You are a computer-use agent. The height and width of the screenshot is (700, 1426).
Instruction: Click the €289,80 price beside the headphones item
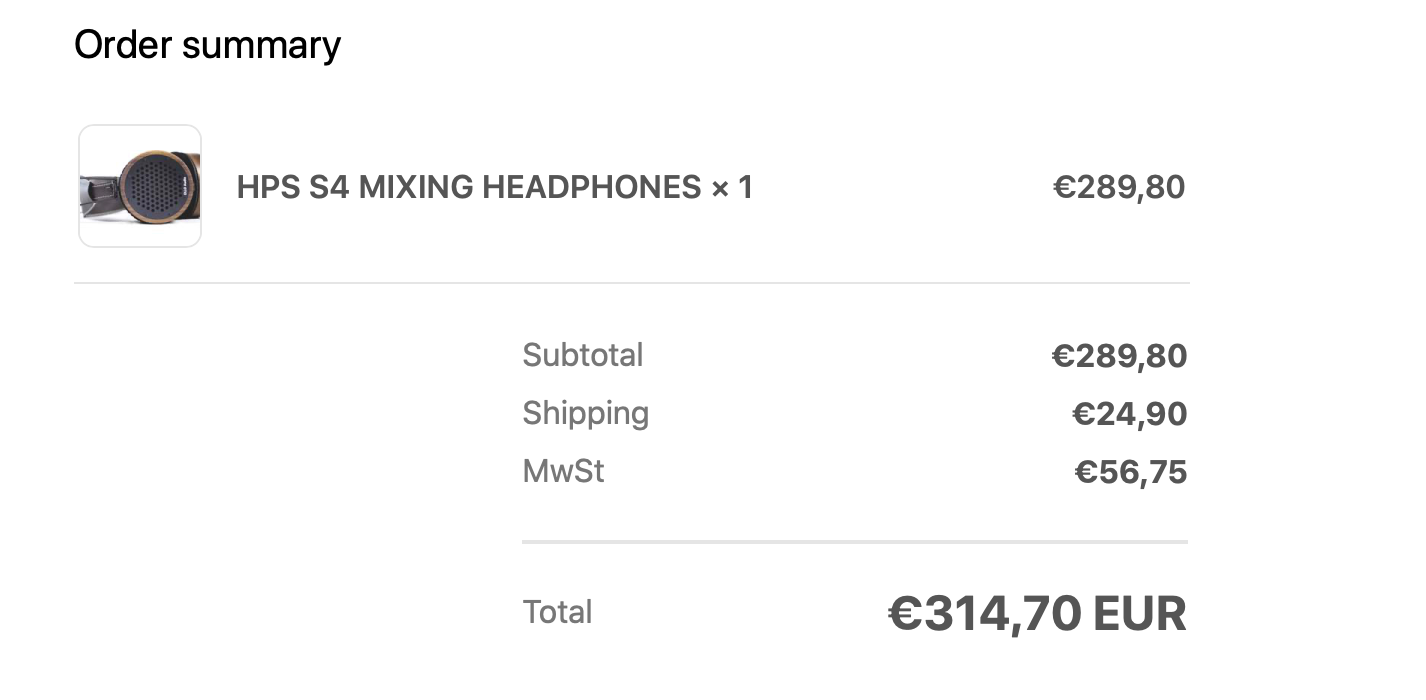point(1118,187)
